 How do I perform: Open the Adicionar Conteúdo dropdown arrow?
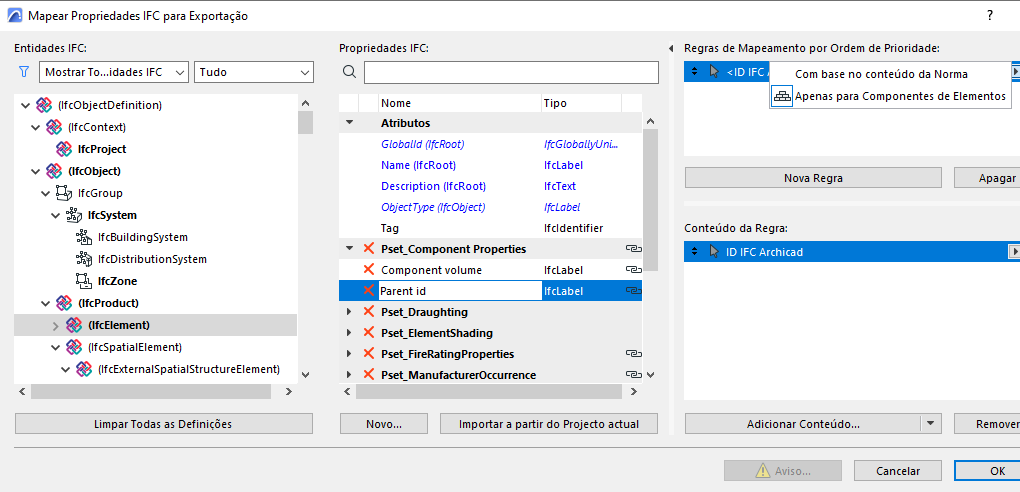[x=931, y=424]
